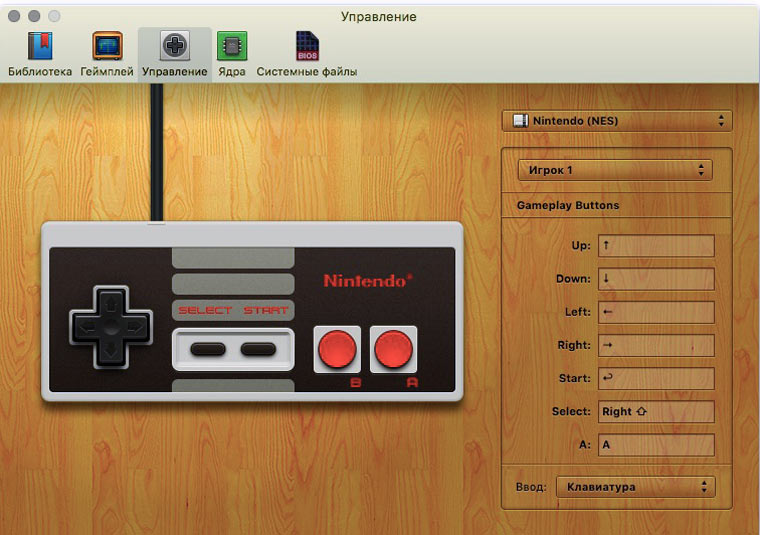Screen dimensions: 760x535
Task: Open the Библиотека preferences tab
Action: tap(40, 54)
